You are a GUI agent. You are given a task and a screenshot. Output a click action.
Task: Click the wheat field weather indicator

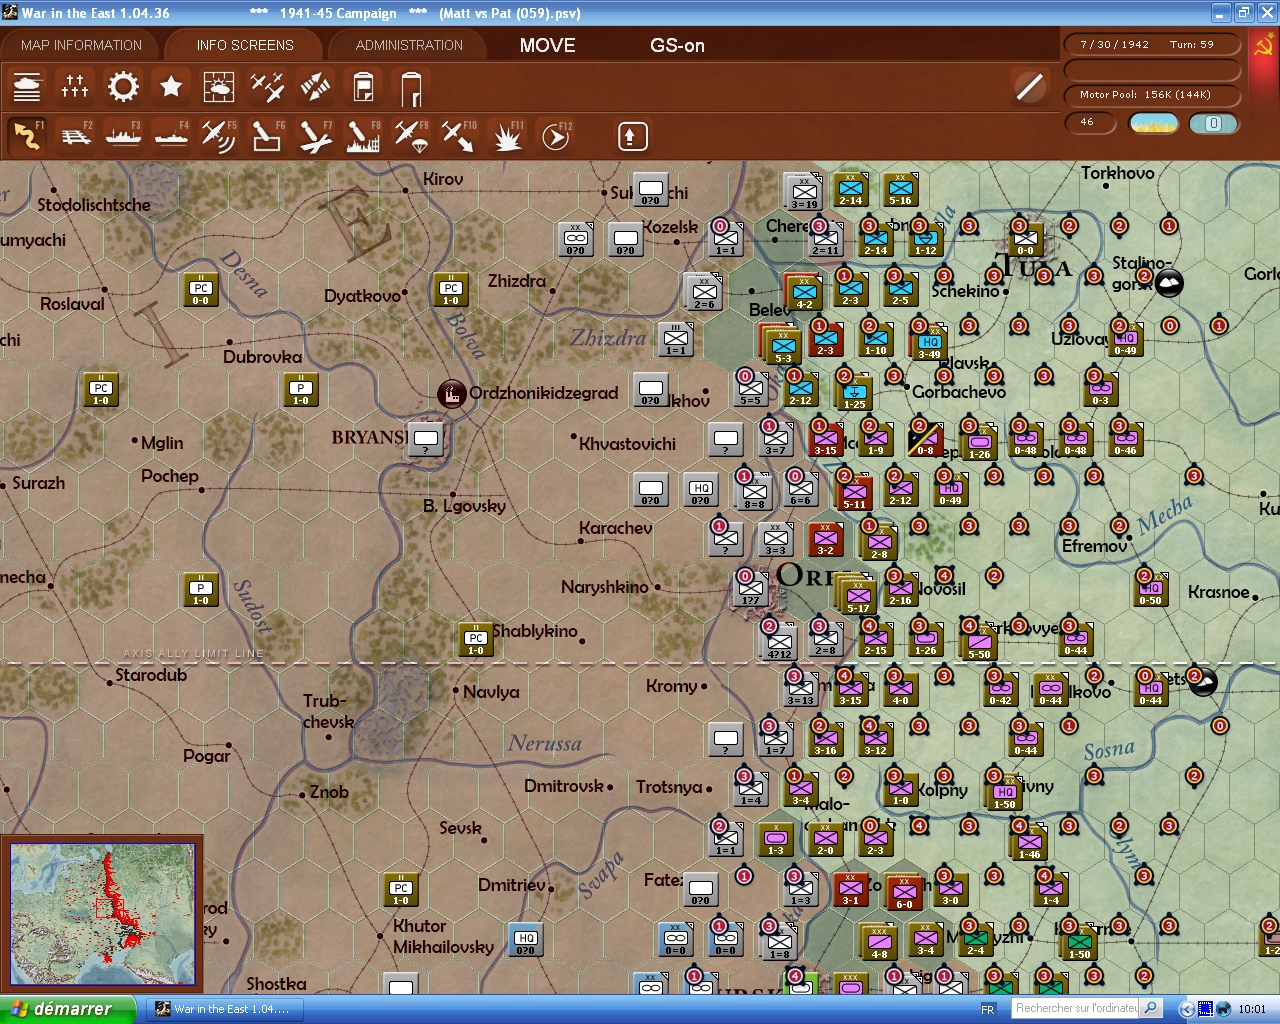click(1153, 123)
